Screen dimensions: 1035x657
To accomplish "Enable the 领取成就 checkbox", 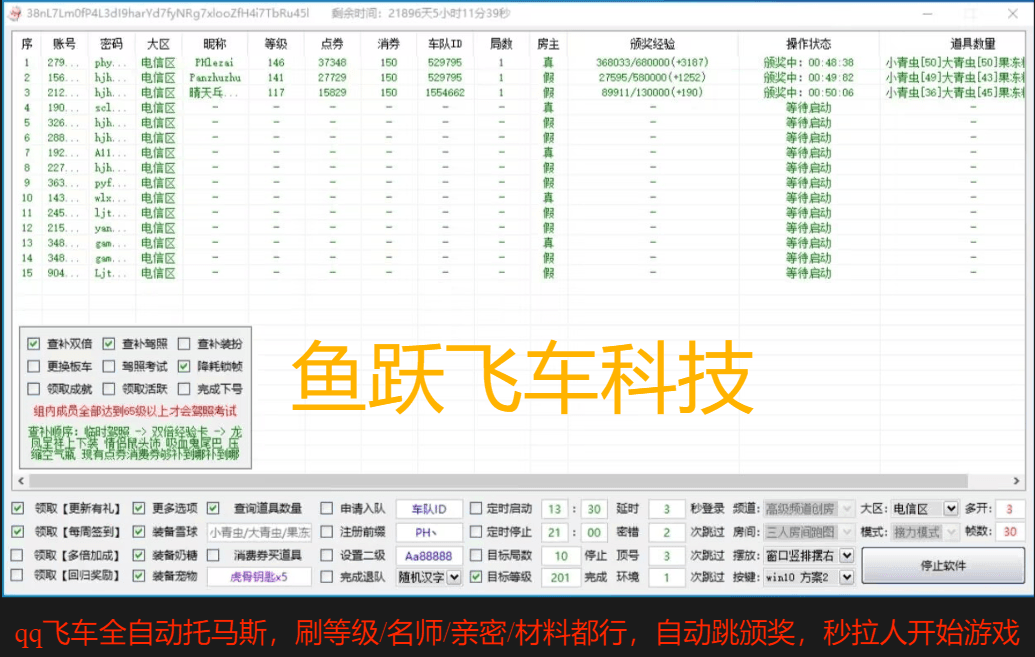I will pos(34,388).
